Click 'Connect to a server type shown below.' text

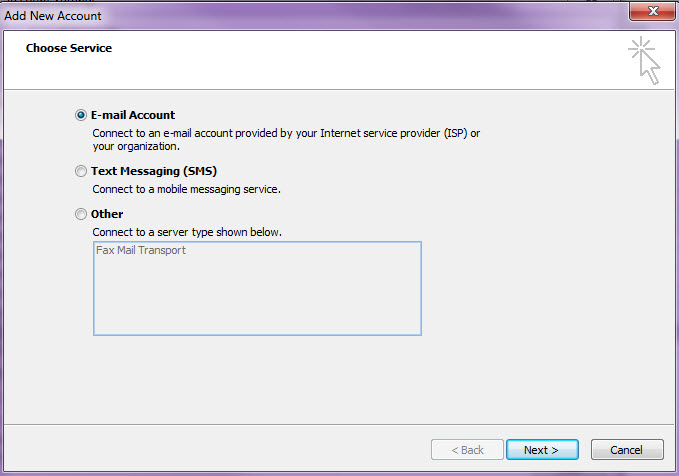click(187, 232)
